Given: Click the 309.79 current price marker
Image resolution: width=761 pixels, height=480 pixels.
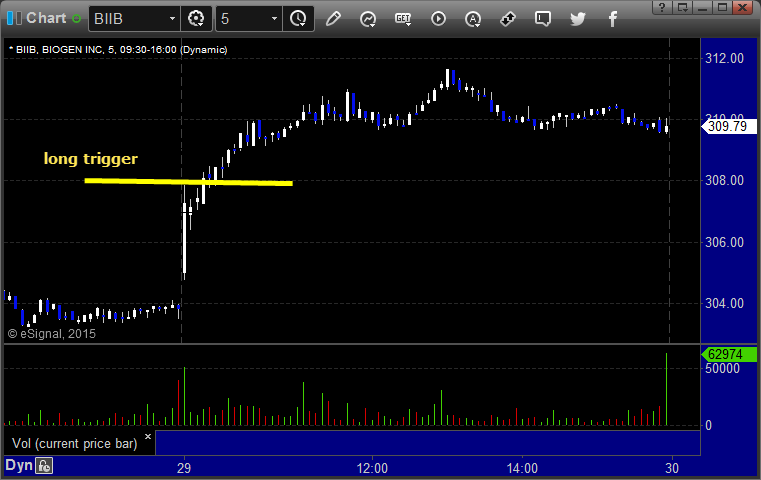Looking at the screenshot, I should pyautogui.click(x=729, y=127).
